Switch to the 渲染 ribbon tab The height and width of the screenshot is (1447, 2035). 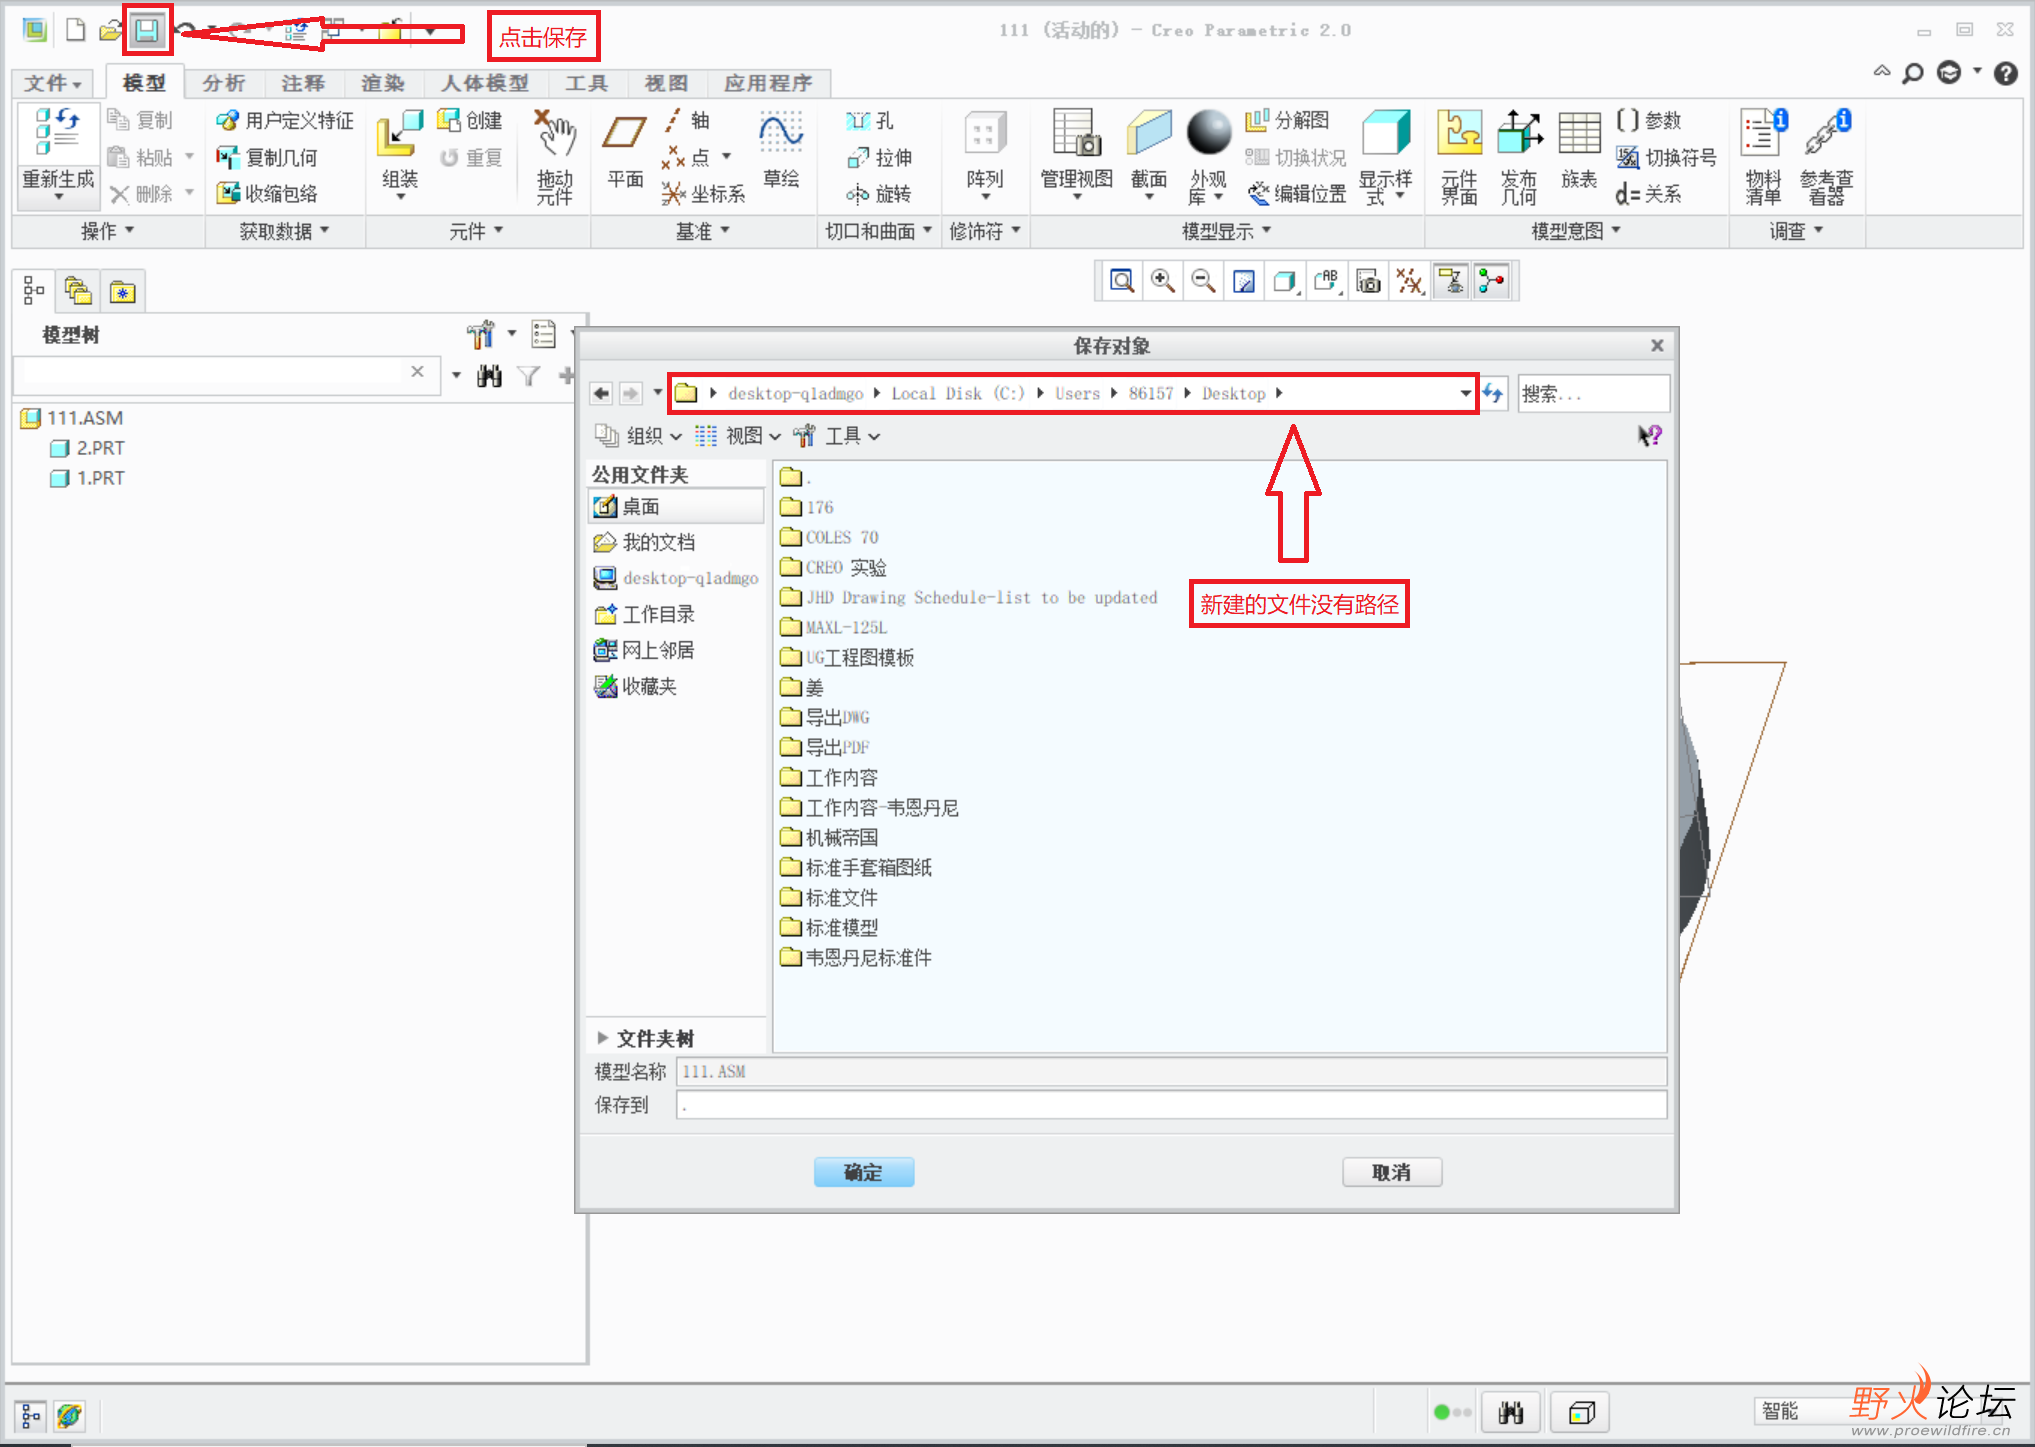(383, 83)
